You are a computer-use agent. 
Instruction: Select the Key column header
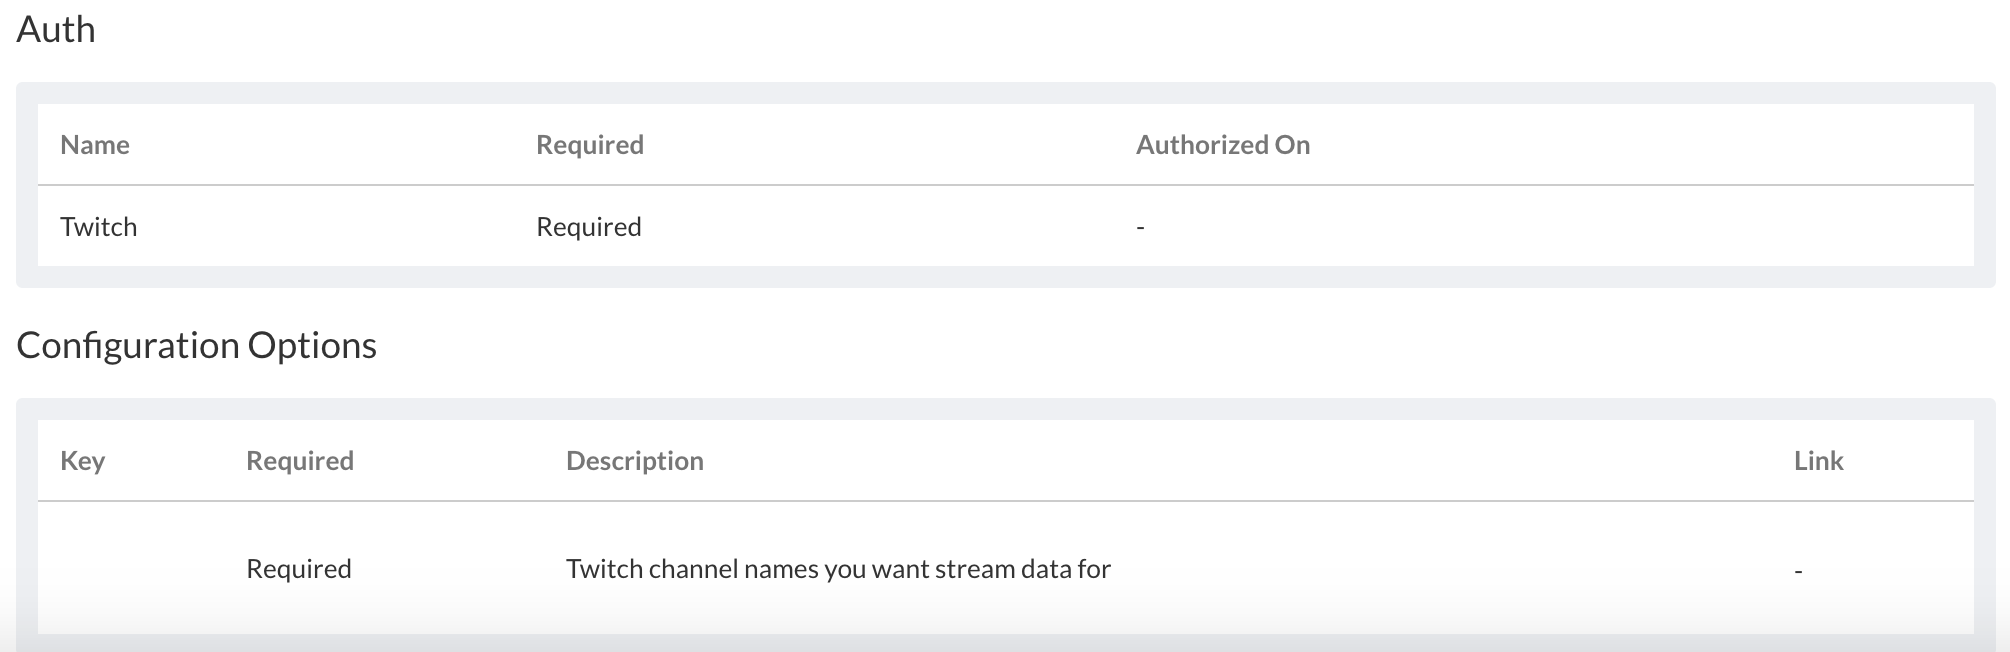point(82,461)
